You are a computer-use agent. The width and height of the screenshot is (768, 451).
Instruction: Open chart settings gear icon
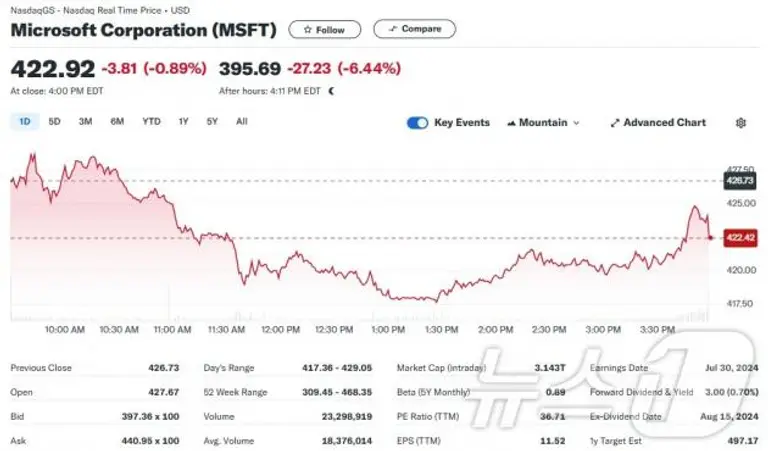[740, 123]
